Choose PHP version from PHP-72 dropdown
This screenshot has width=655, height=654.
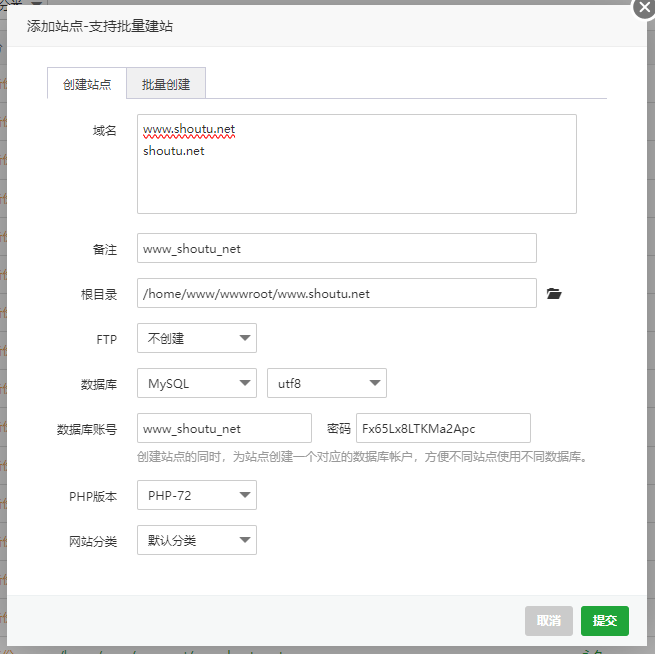click(197, 495)
